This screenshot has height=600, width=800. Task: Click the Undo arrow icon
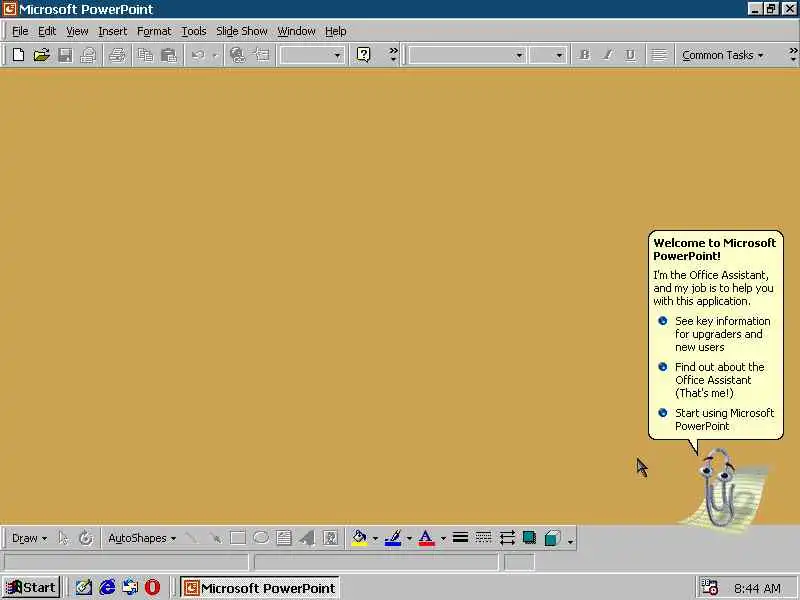click(198, 55)
